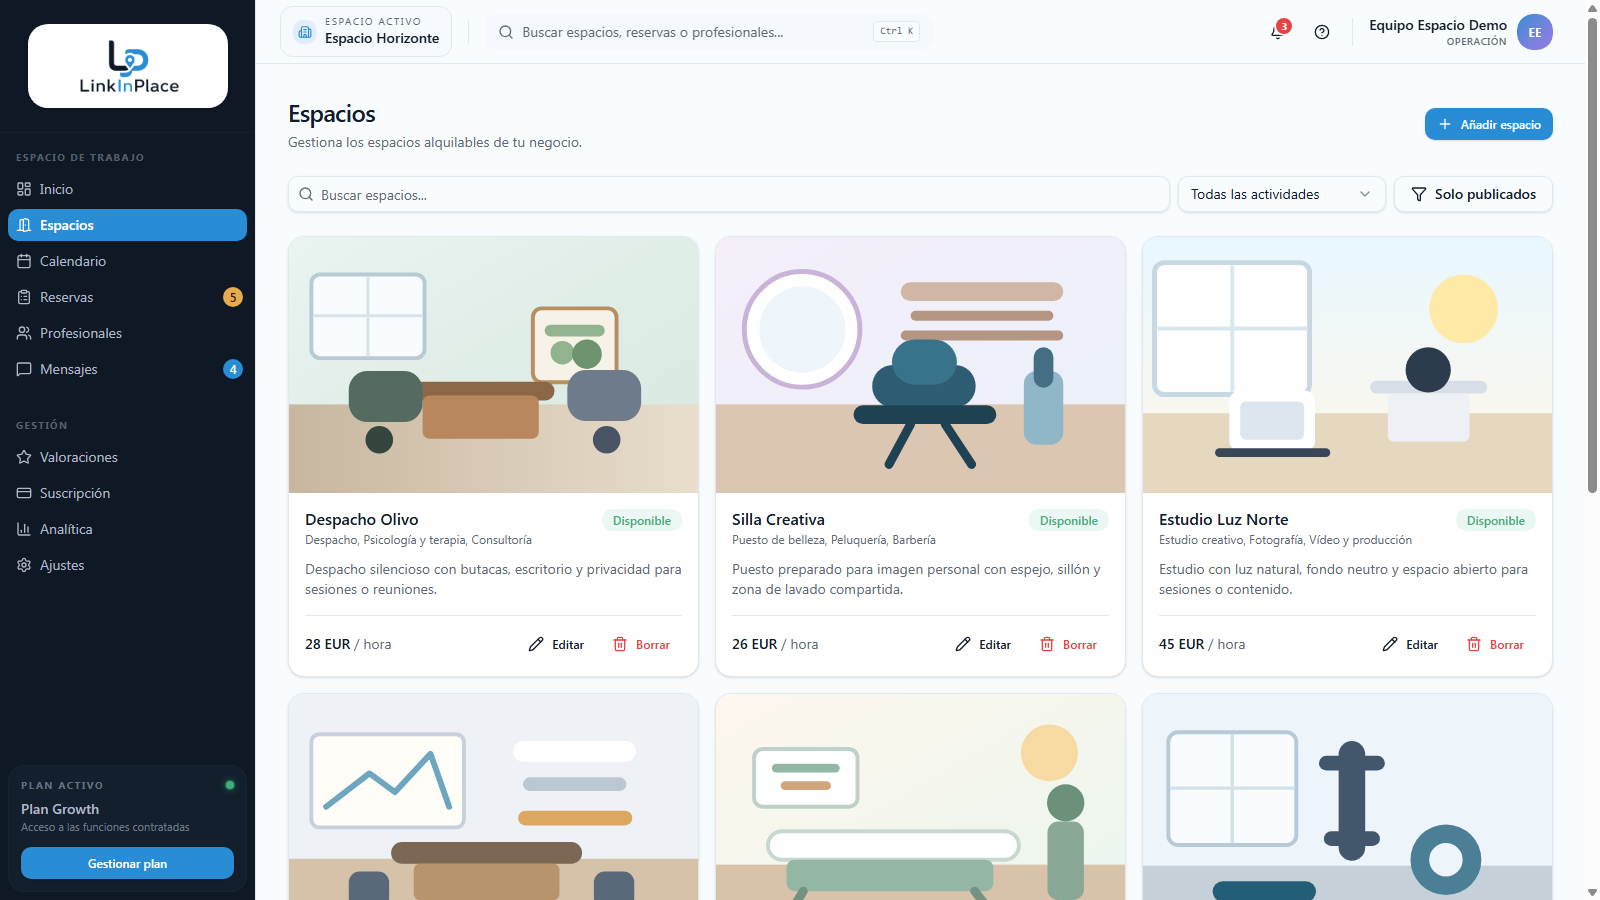1600x900 pixels.
Task: Open the Estudio Luz Norte illustration
Action: coord(1347,365)
